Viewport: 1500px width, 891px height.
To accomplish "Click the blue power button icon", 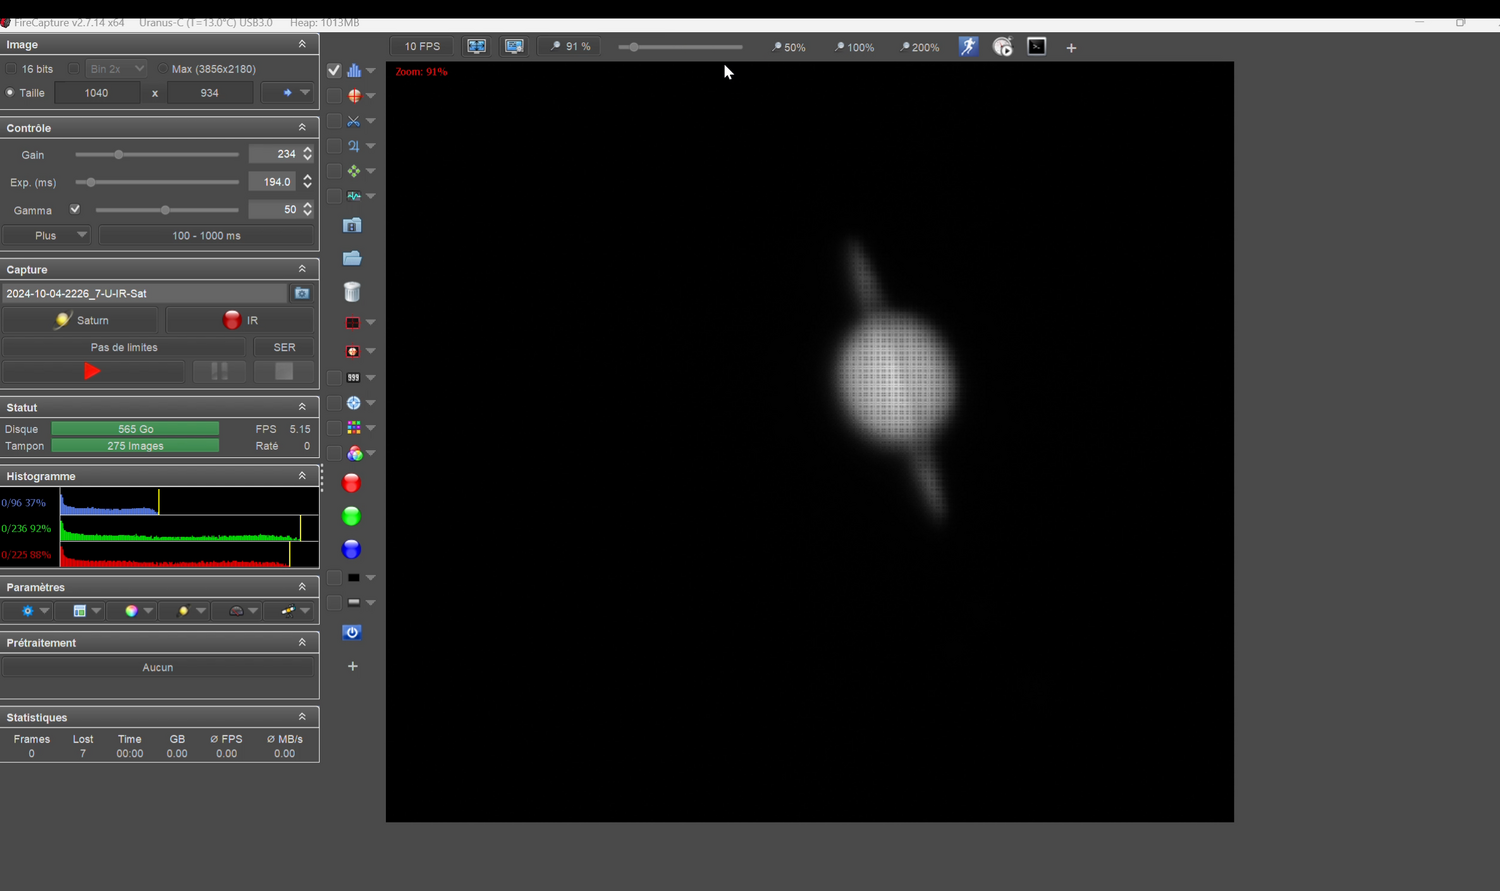I will pyautogui.click(x=352, y=632).
